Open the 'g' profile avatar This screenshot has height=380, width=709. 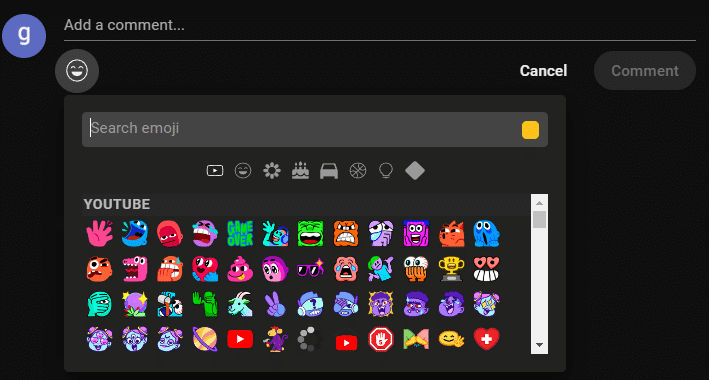[24, 36]
